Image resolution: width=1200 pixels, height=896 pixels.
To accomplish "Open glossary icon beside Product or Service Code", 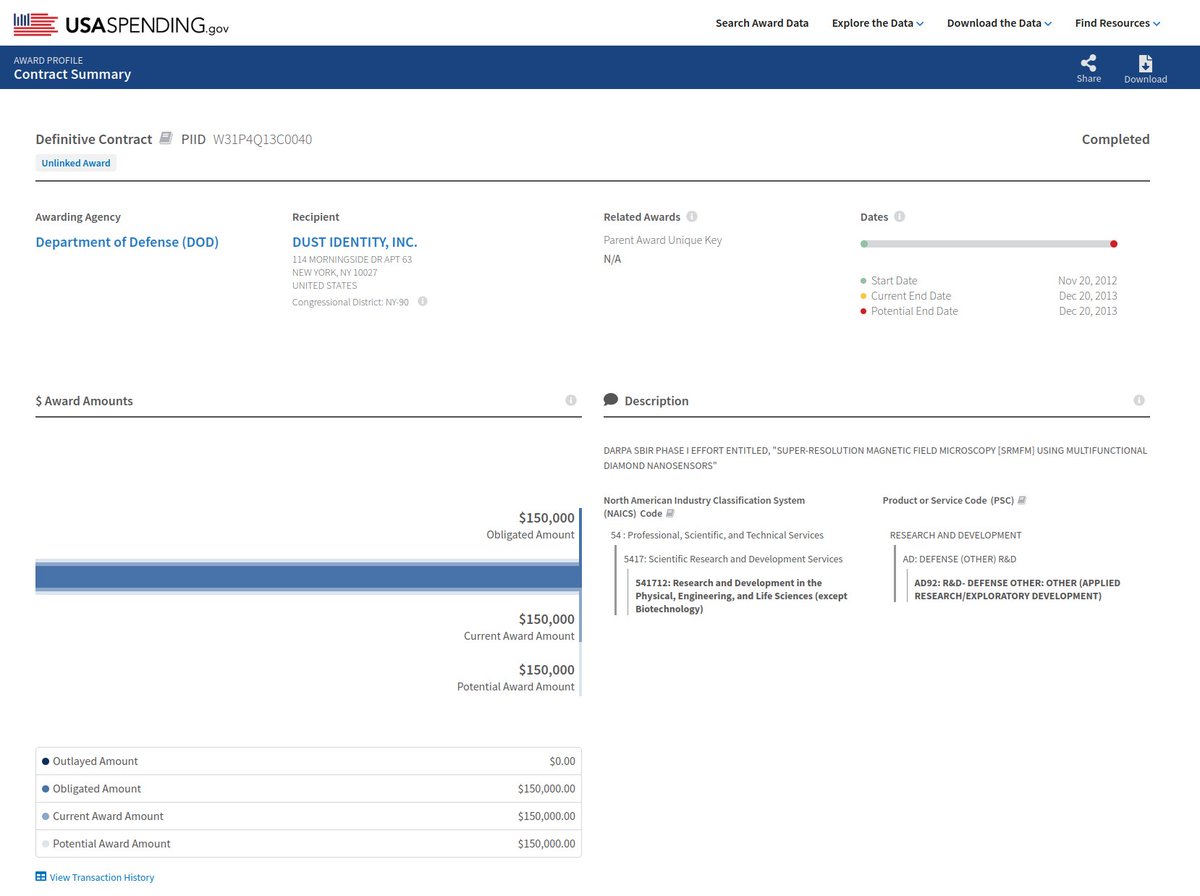I will [1022, 500].
